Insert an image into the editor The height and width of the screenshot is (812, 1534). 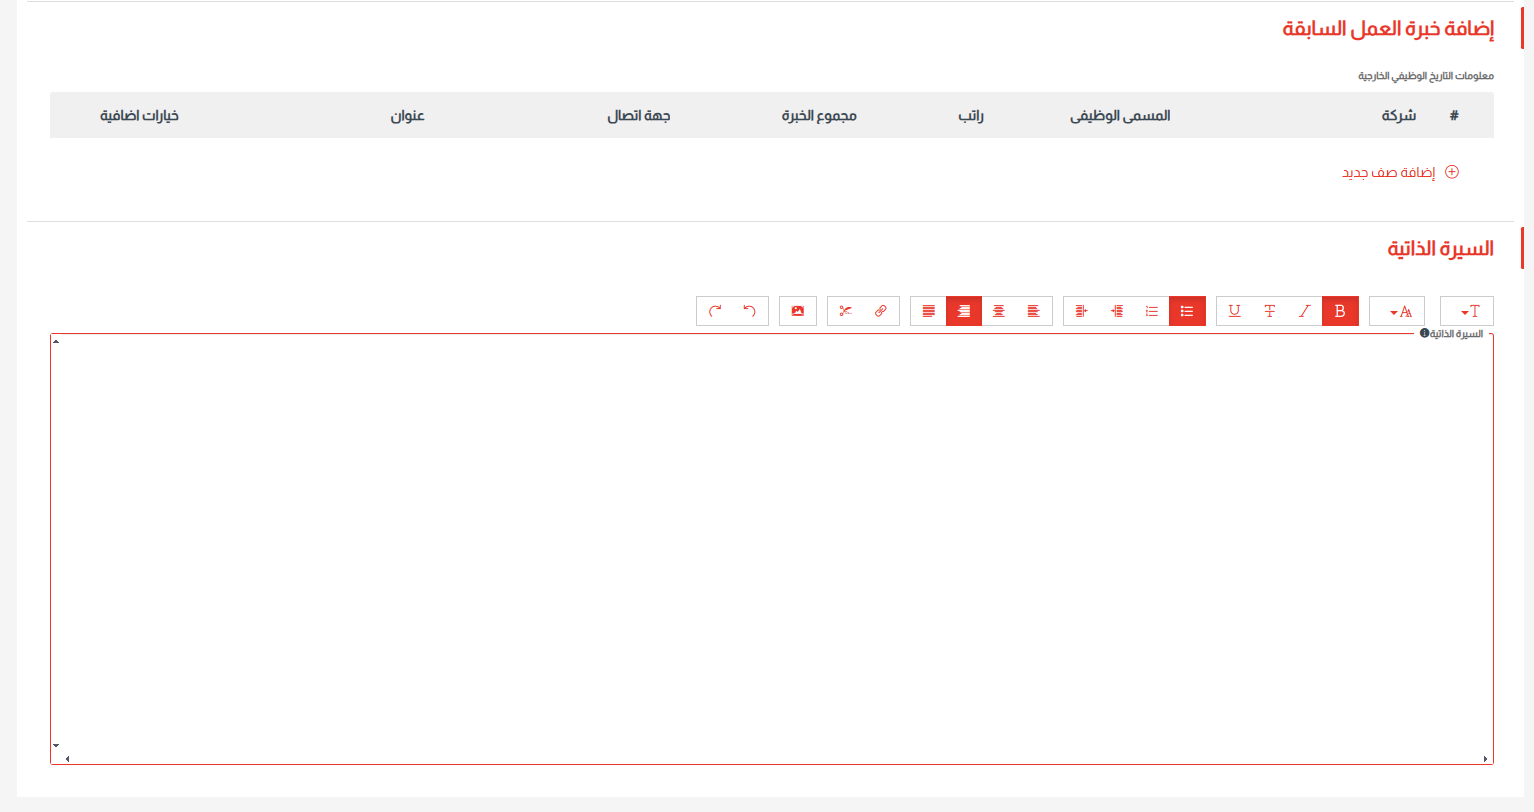click(x=797, y=311)
